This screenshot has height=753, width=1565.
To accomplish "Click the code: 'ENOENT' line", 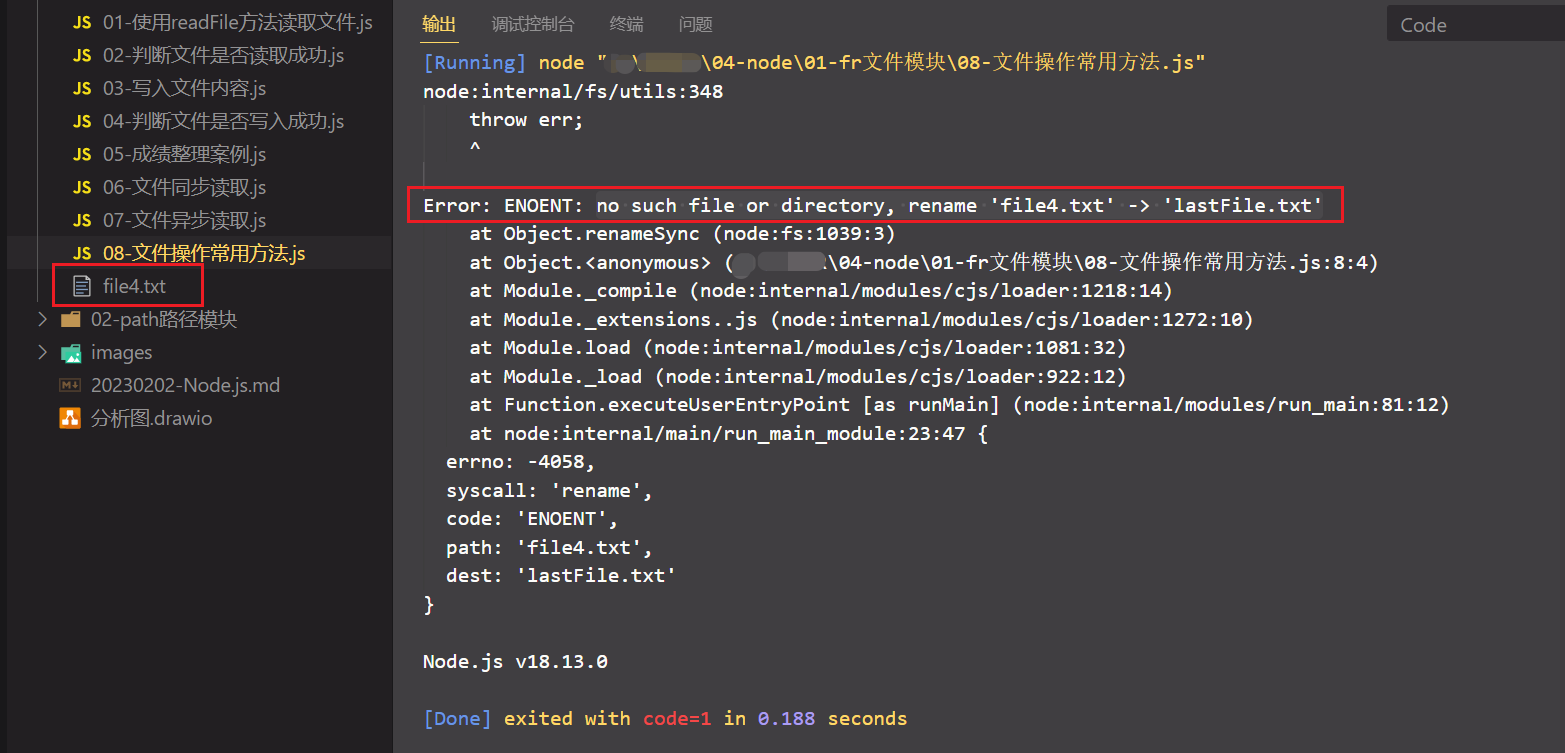I will [x=532, y=519].
